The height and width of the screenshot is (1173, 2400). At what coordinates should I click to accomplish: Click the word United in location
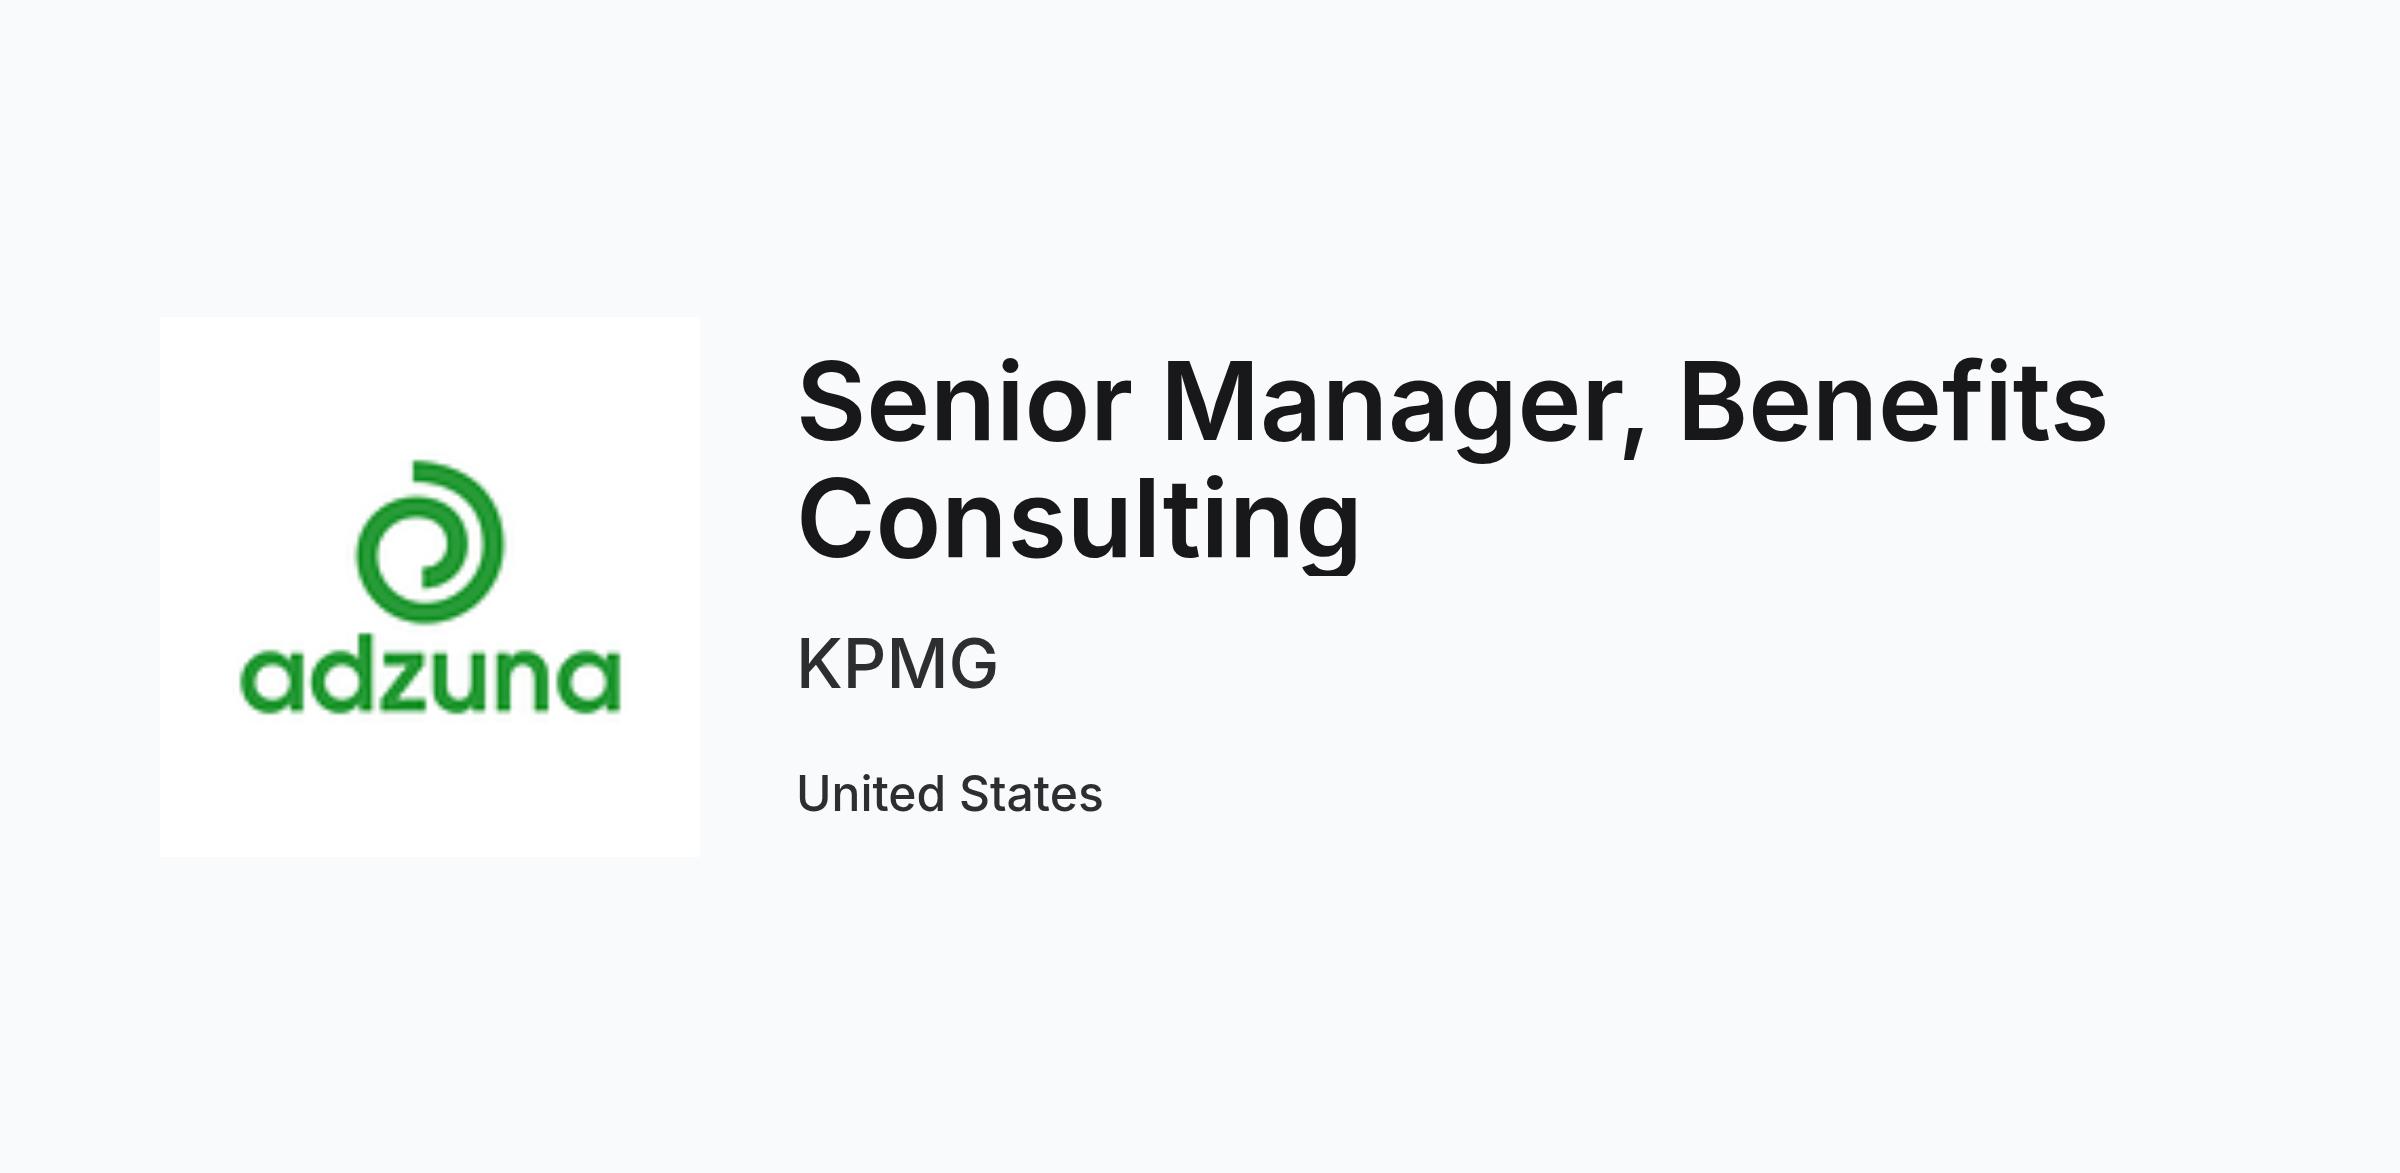pyautogui.click(x=871, y=794)
